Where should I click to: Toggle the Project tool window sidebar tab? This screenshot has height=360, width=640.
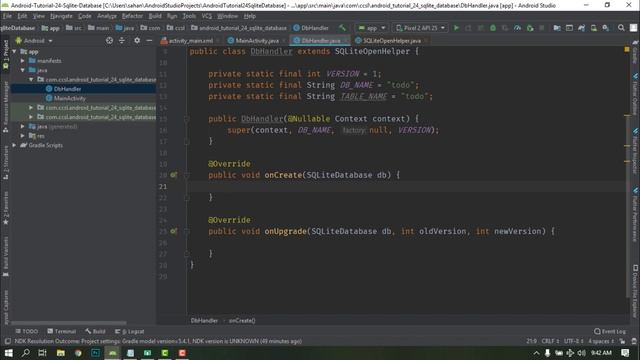(x=5, y=54)
